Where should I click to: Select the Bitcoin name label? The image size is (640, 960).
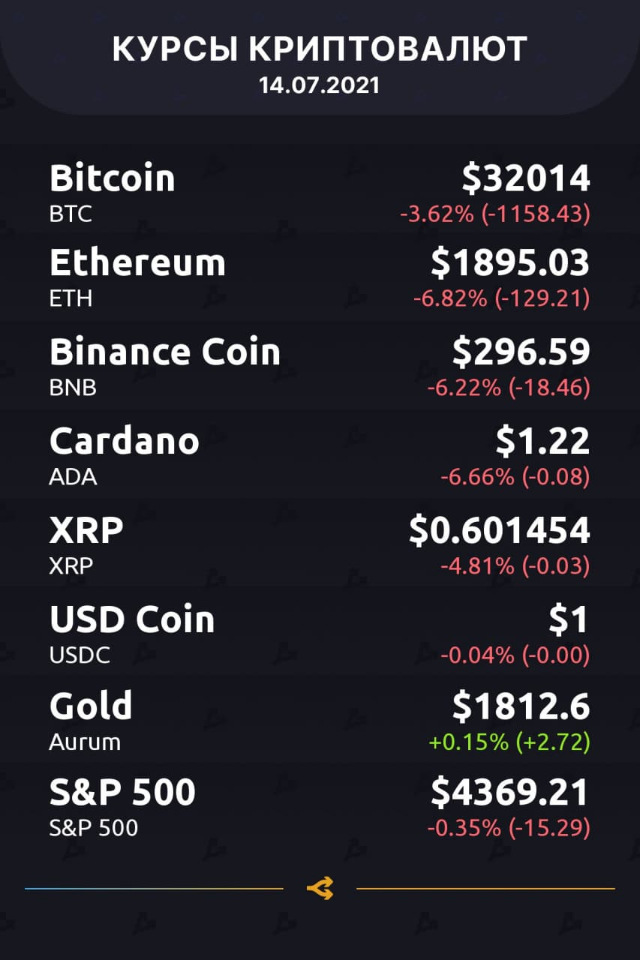click(x=112, y=178)
